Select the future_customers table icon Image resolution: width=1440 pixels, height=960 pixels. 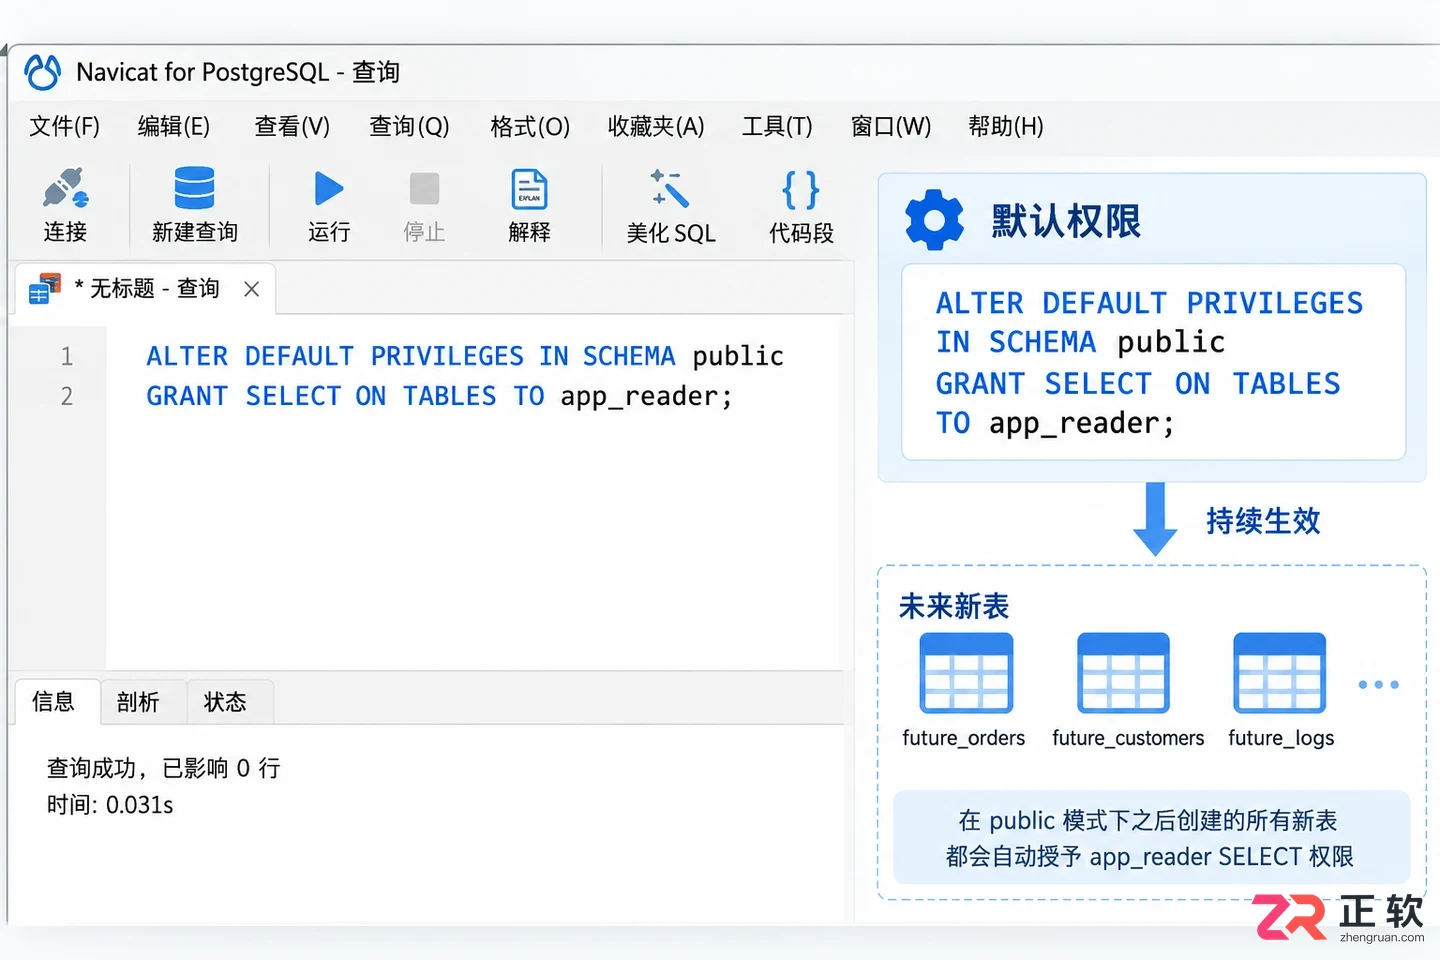pos(1123,673)
